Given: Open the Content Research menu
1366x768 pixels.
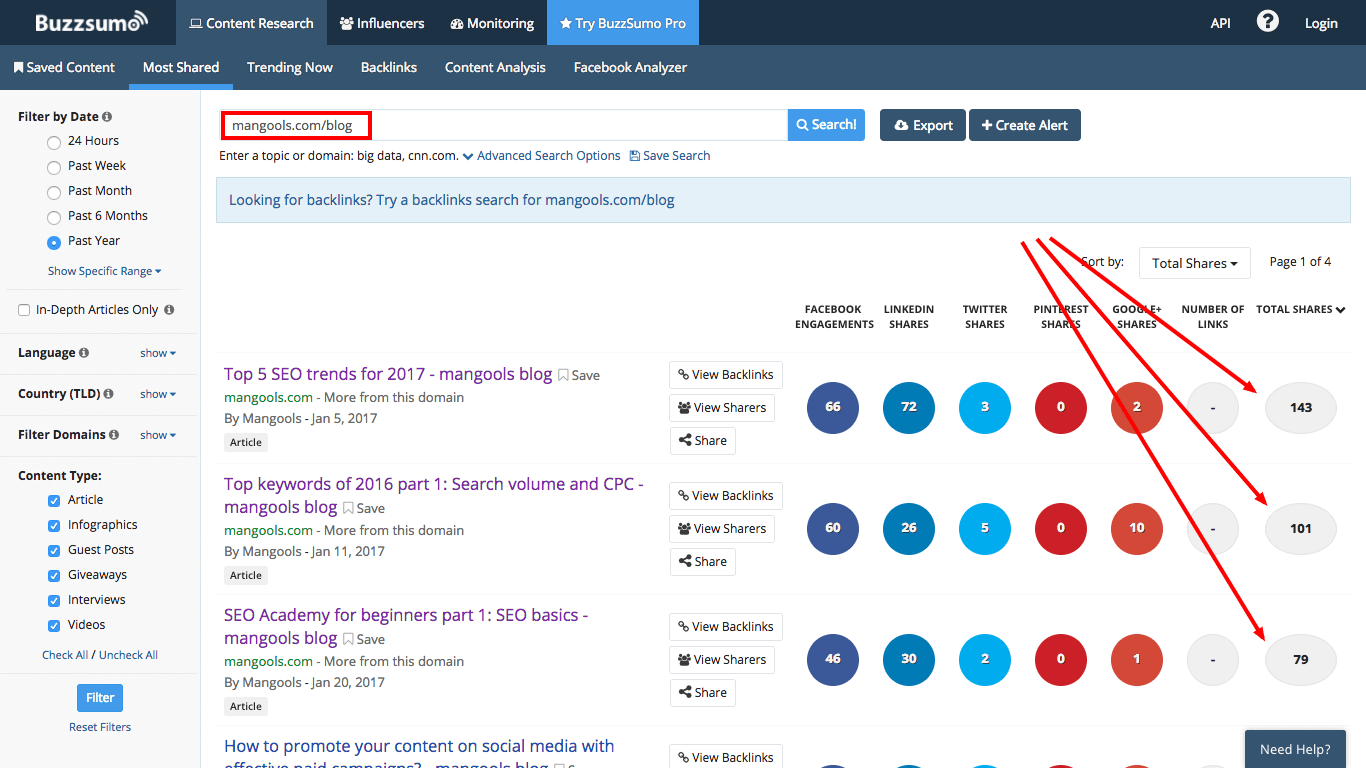Looking at the screenshot, I should coord(252,22).
